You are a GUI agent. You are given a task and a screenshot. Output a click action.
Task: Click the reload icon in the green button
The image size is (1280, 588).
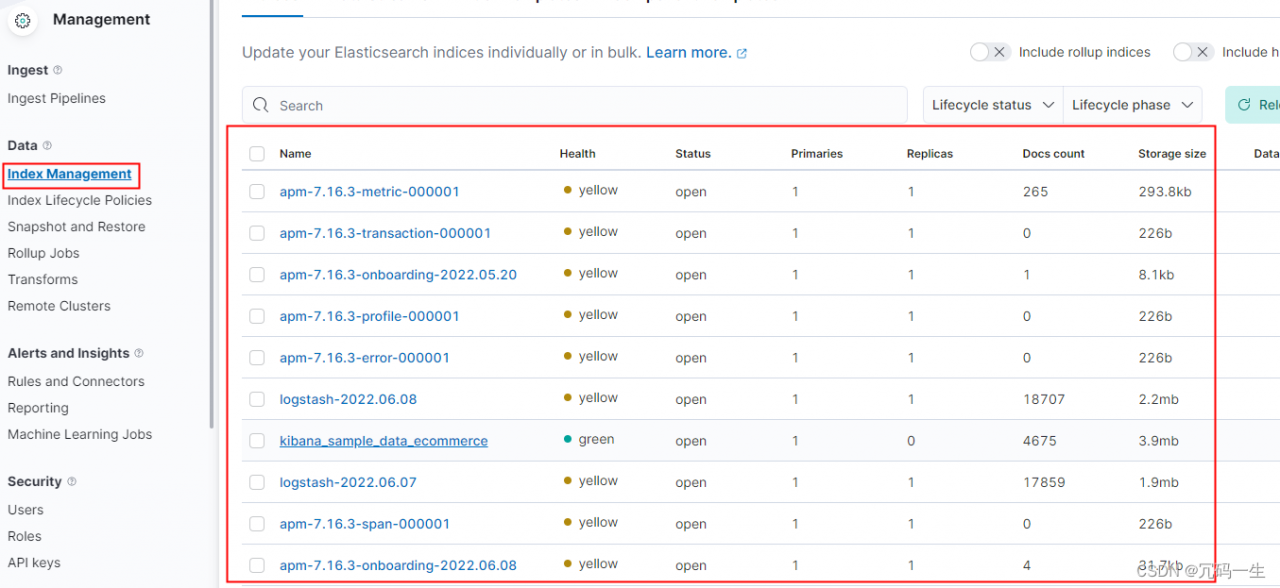pos(1244,105)
